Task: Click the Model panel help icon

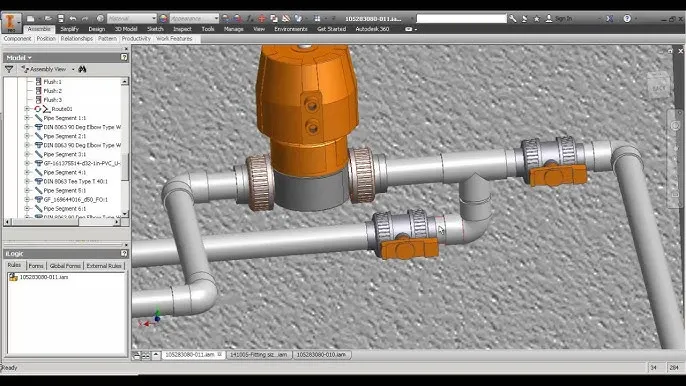Action: [124, 57]
